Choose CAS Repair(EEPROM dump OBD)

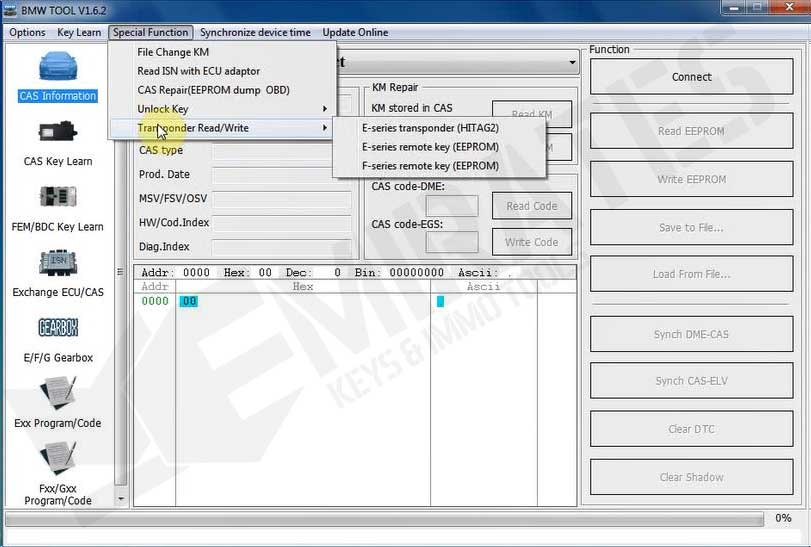click(x=222, y=90)
